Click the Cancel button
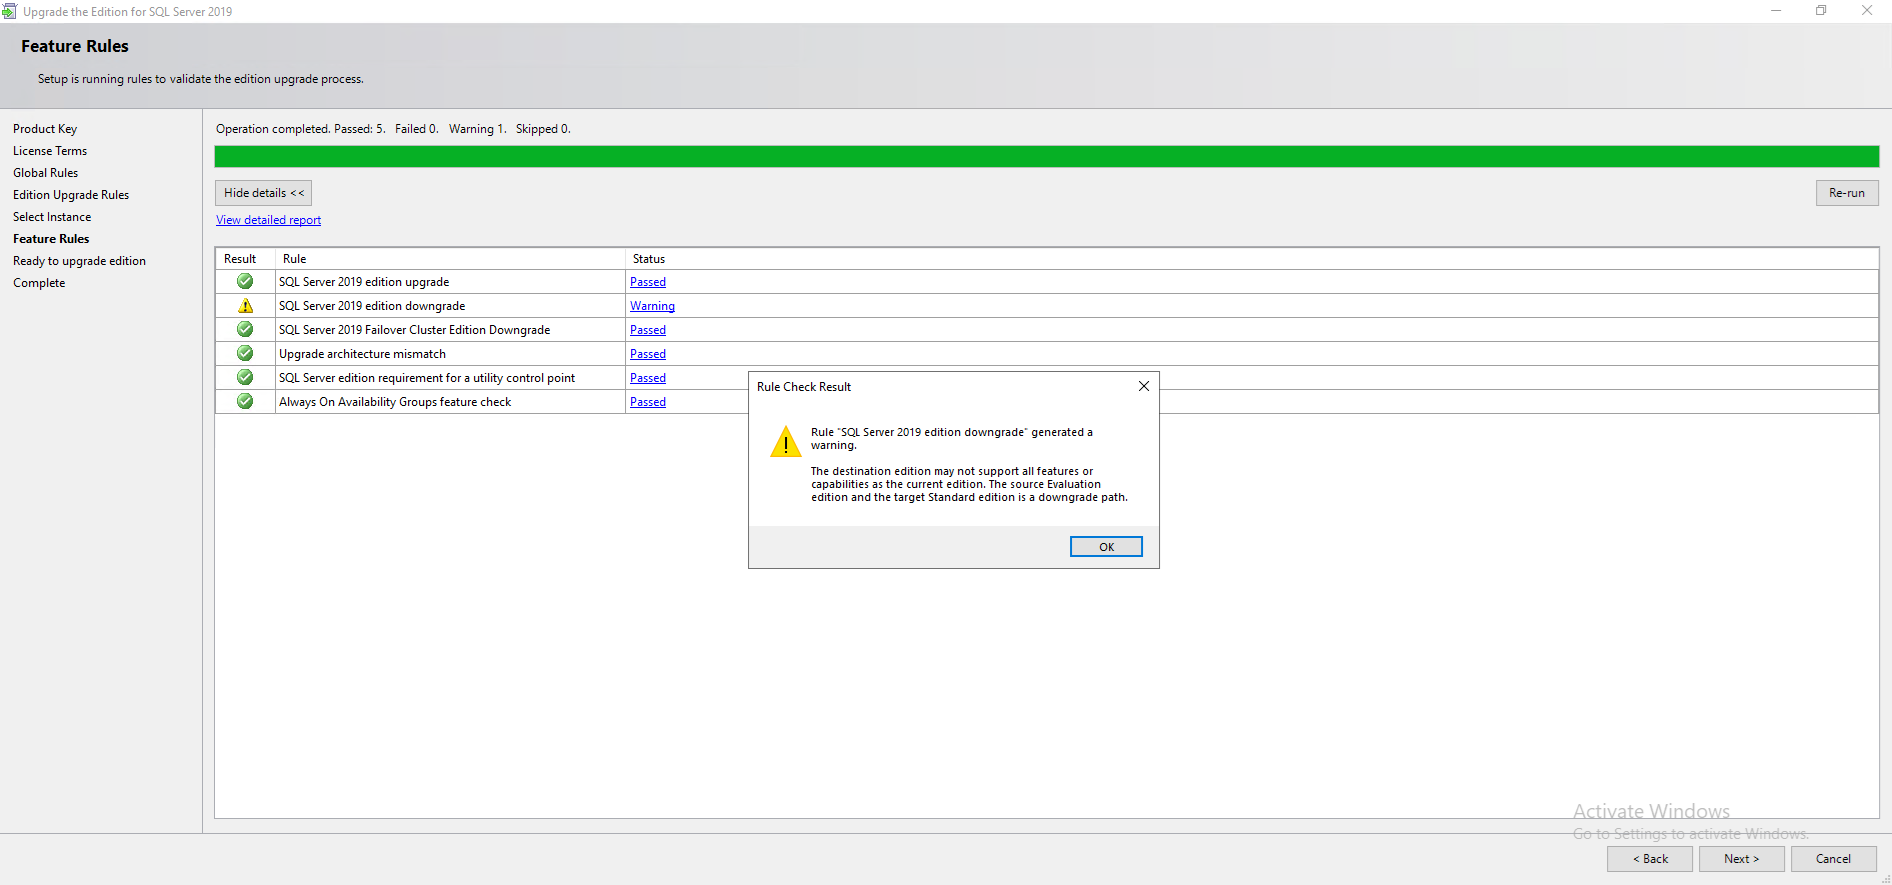Viewport: 1892px width, 885px height. [x=1833, y=859]
